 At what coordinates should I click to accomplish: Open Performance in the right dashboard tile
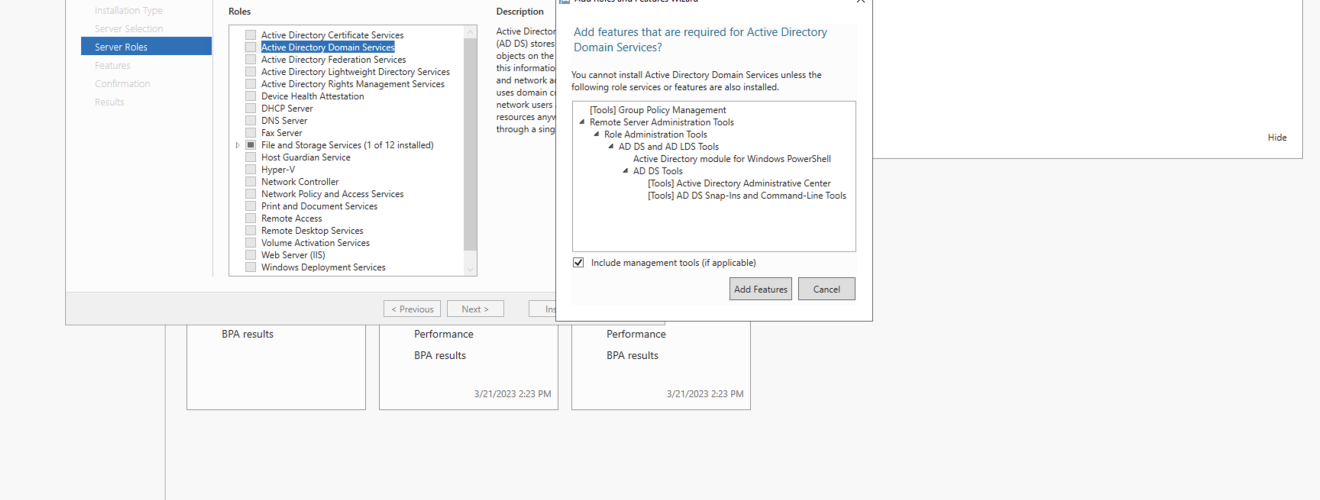click(636, 334)
